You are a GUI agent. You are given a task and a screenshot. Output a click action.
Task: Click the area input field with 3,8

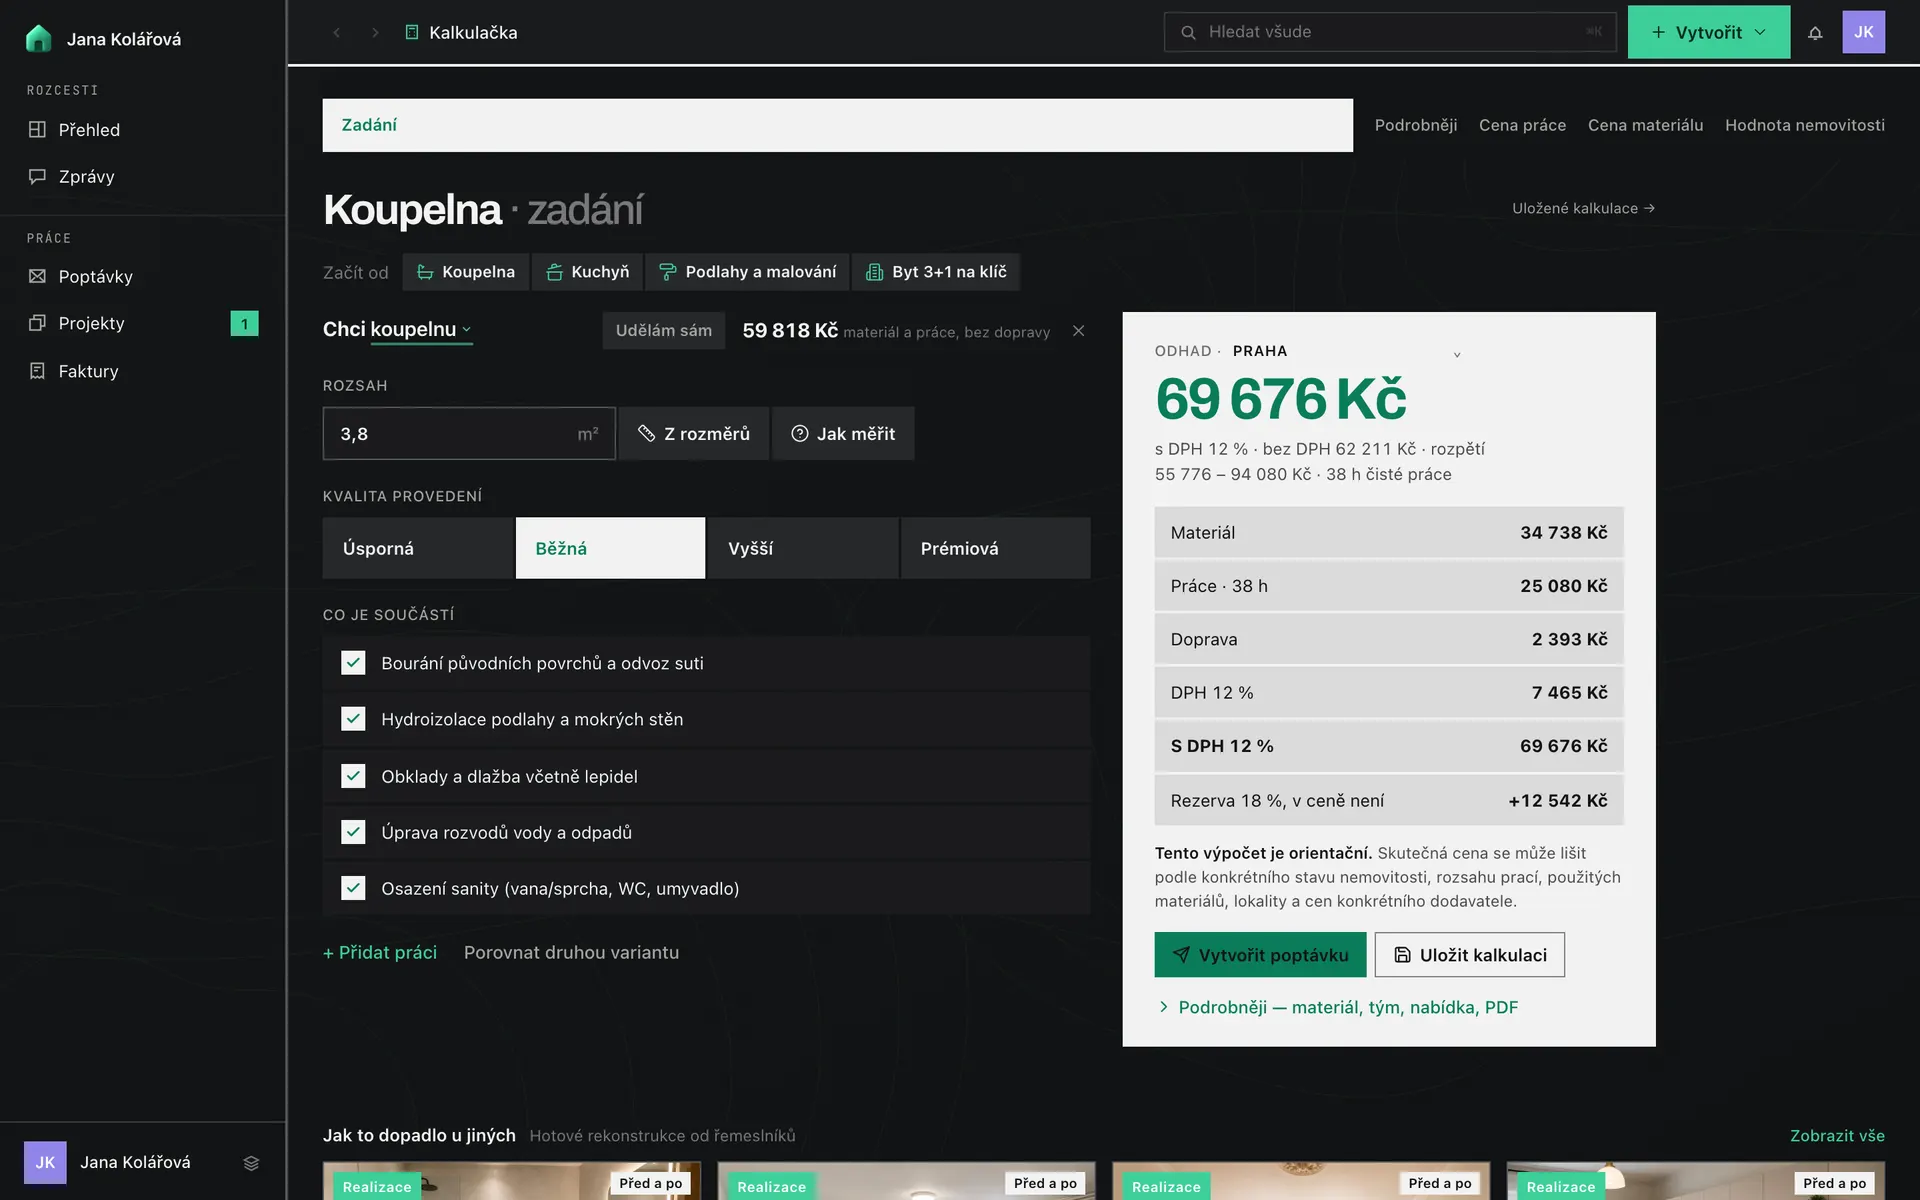(x=468, y=434)
